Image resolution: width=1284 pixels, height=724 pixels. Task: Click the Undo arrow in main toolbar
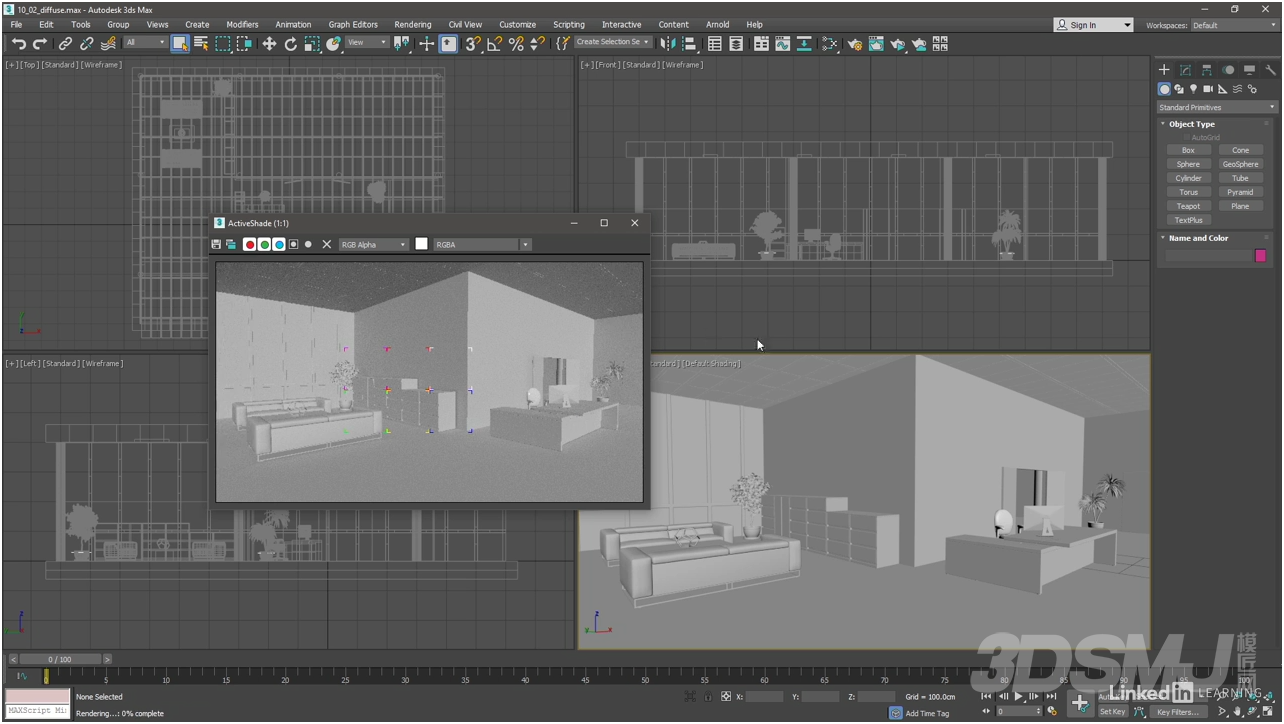tap(19, 44)
